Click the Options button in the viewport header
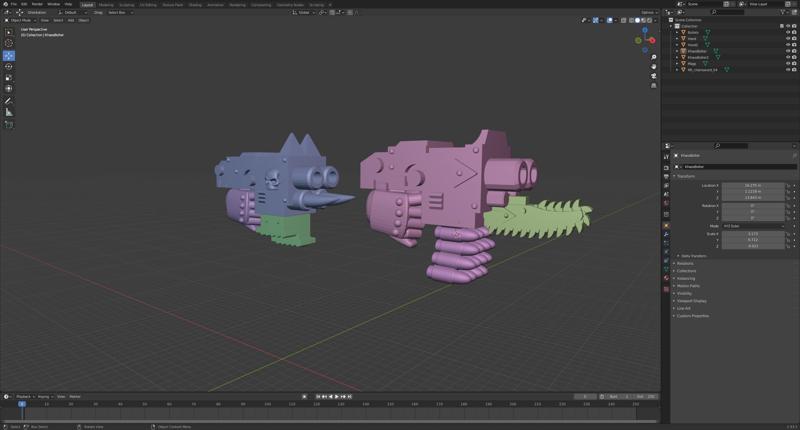 pos(648,12)
